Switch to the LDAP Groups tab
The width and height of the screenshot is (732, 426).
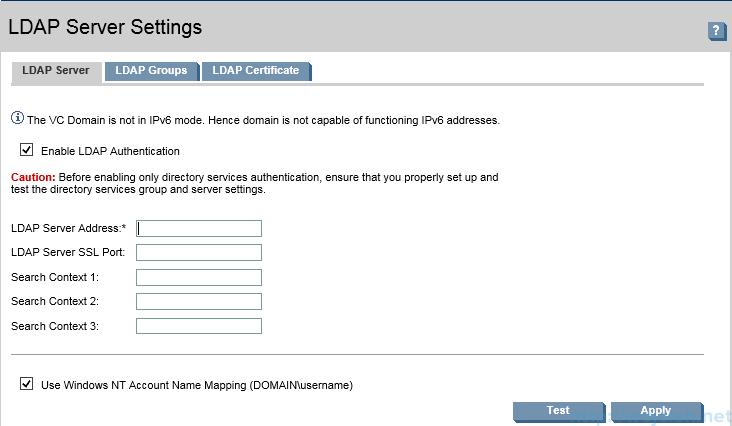(151, 71)
